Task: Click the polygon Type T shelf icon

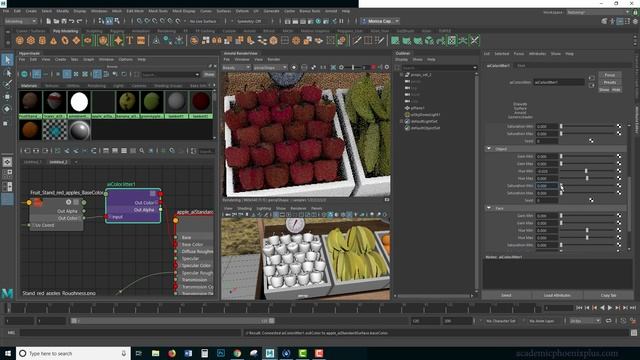Action: (130, 40)
